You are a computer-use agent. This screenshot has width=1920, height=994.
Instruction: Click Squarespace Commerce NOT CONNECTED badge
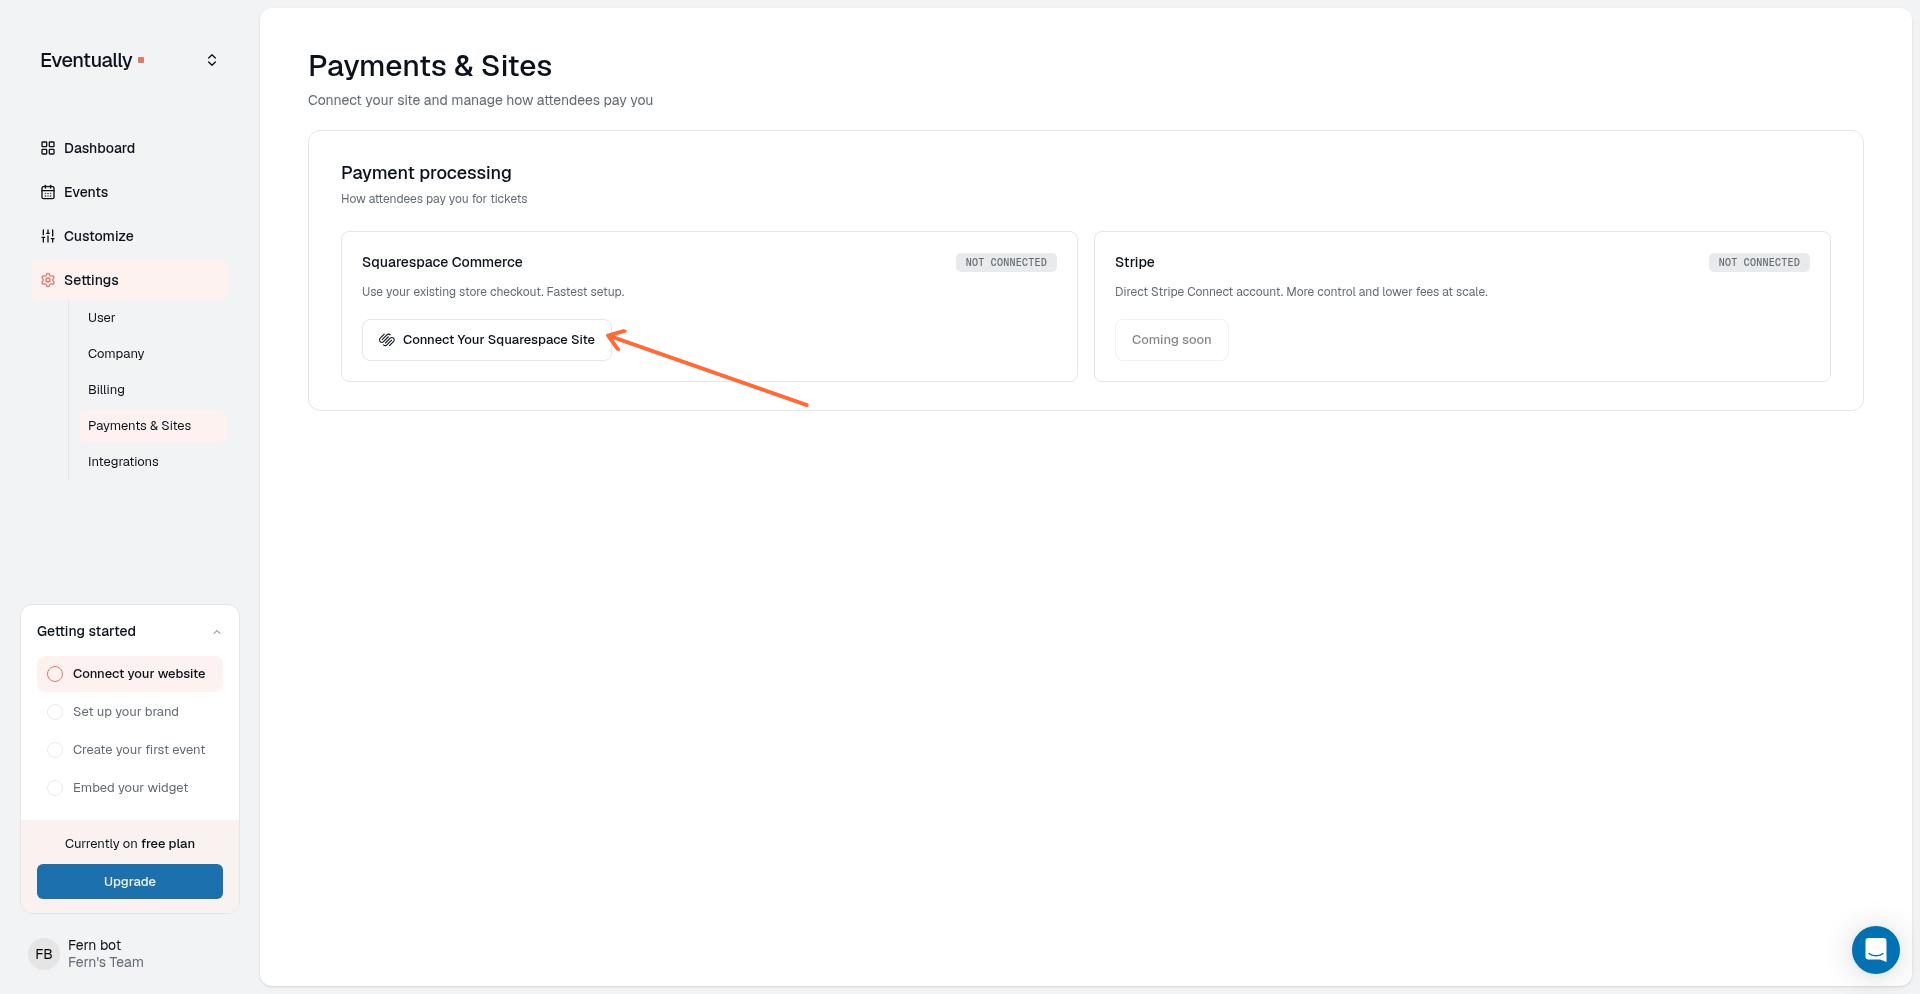(1006, 262)
